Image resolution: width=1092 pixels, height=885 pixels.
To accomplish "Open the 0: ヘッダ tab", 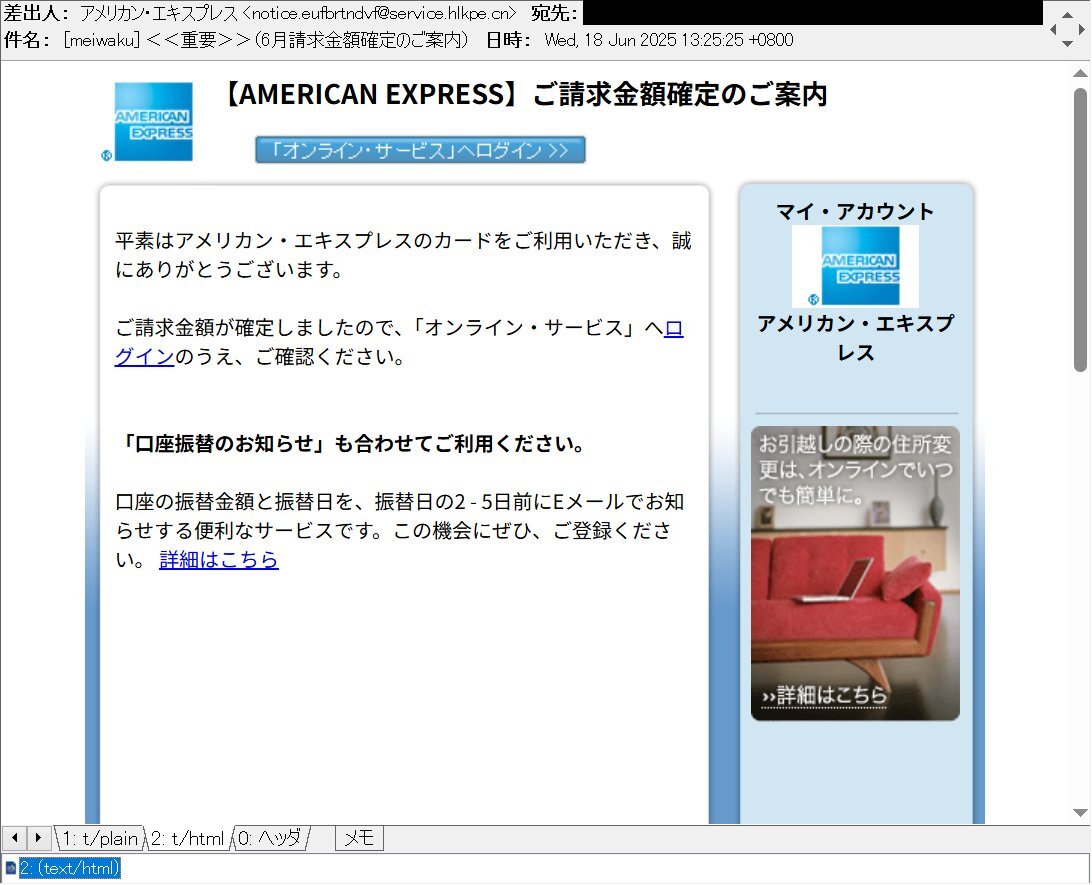I will (x=270, y=838).
